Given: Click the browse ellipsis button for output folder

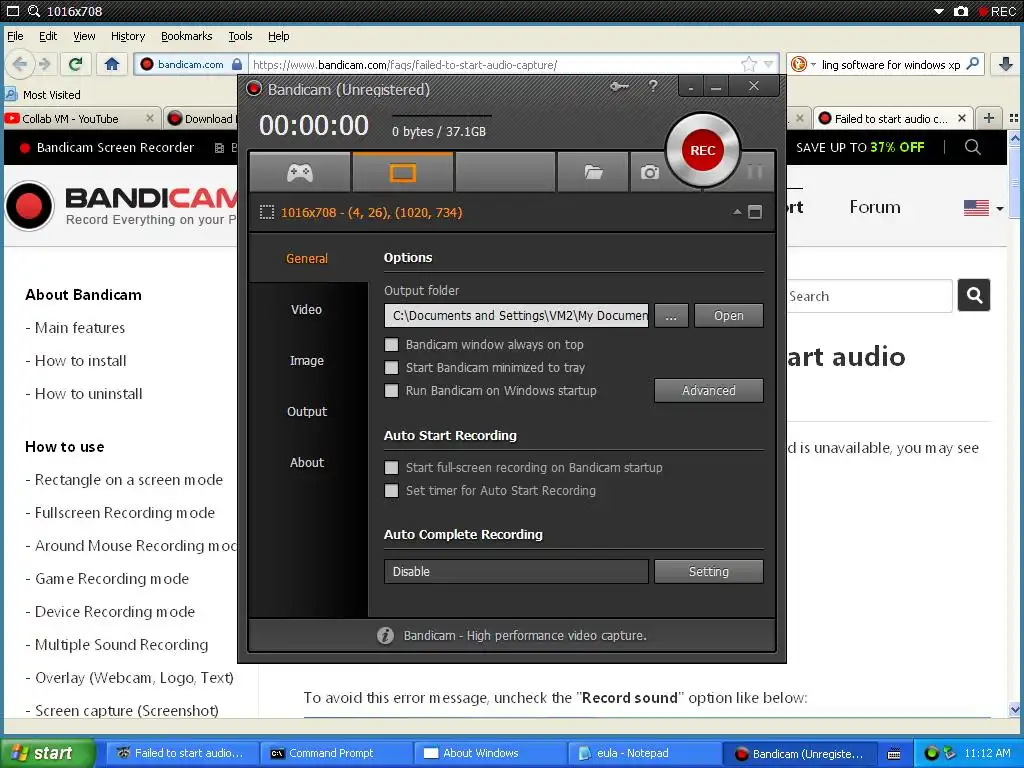Looking at the screenshot, I should pyautogui.click(x=671, y=315).
